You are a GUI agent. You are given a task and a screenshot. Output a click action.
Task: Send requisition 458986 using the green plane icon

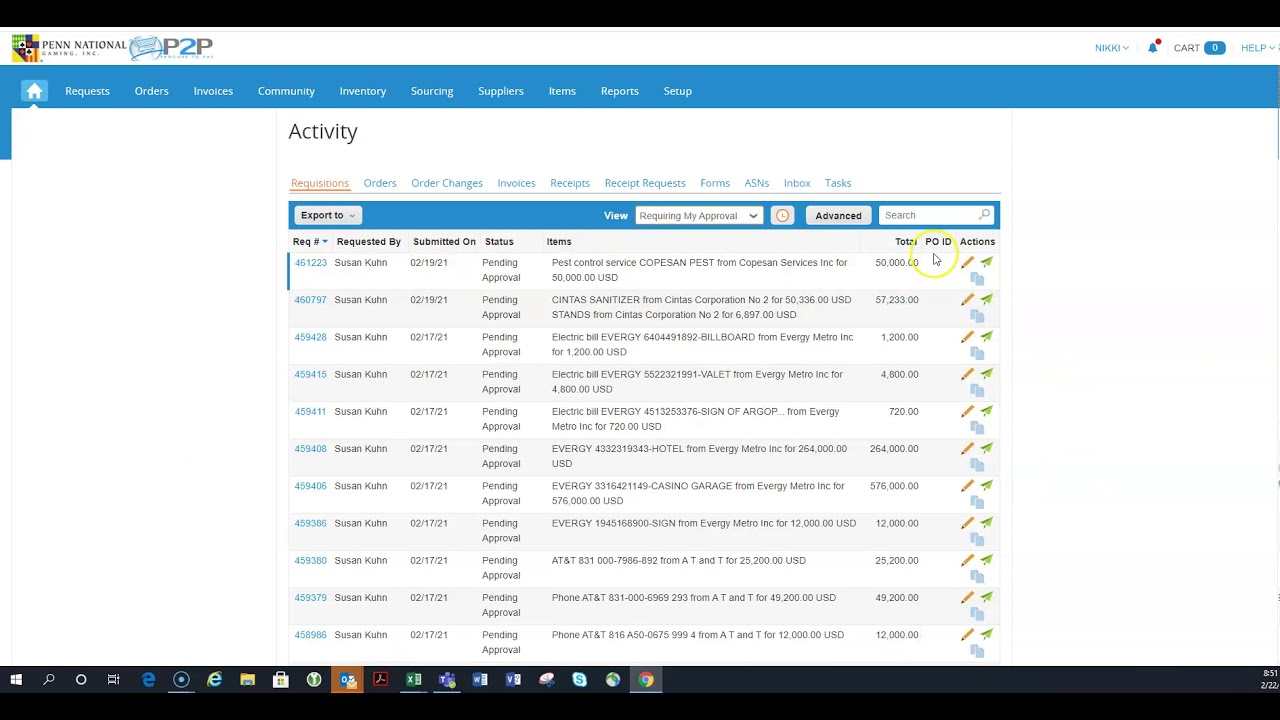point(987,635)
